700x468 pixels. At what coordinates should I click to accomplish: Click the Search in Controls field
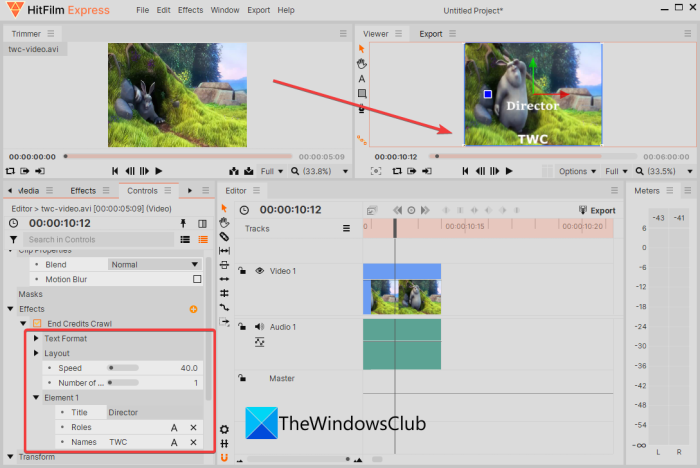(98, 240)
